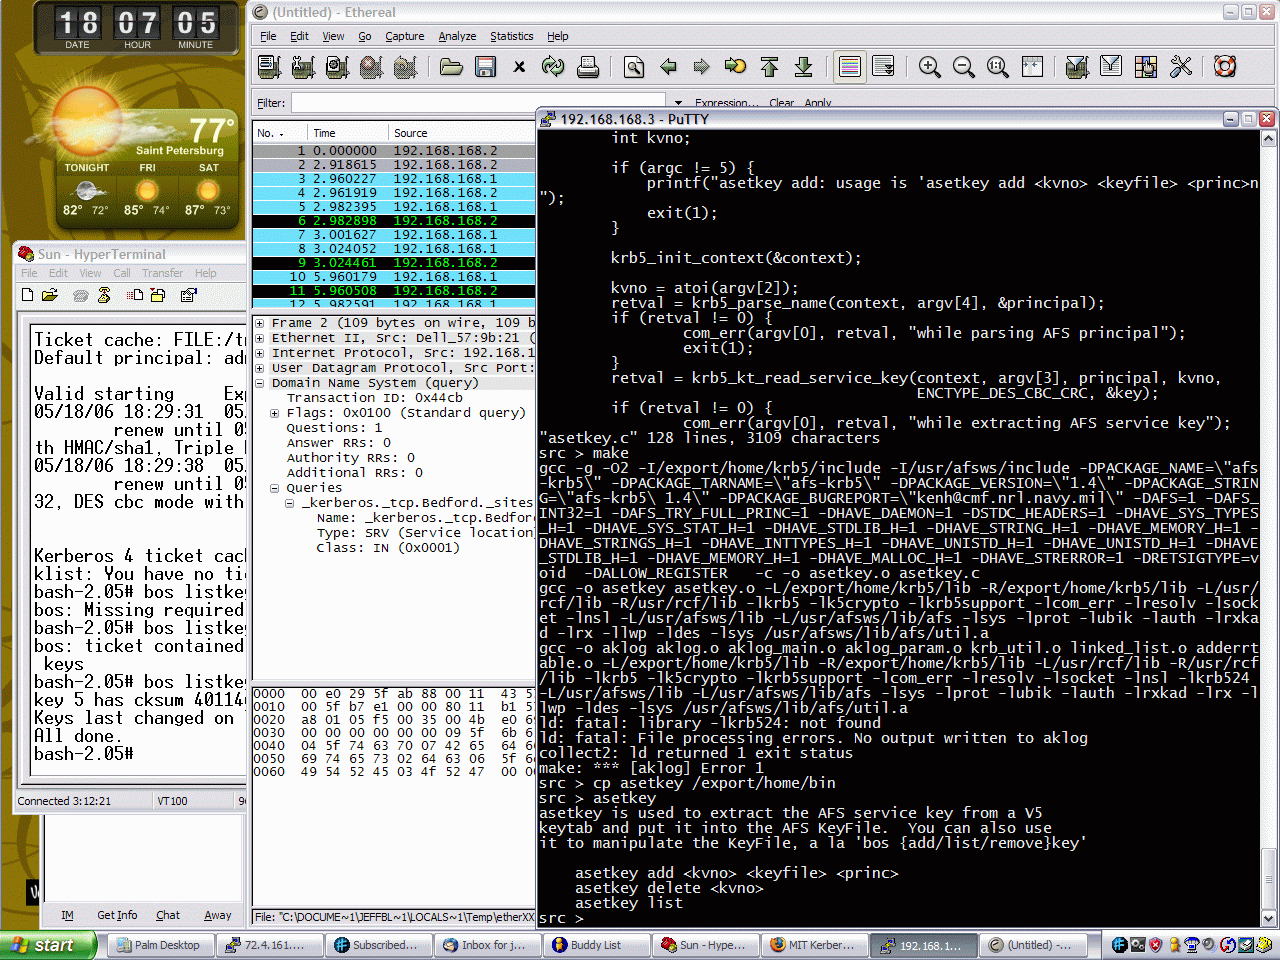Click the Open capture file folder icon

click(451, 67)
